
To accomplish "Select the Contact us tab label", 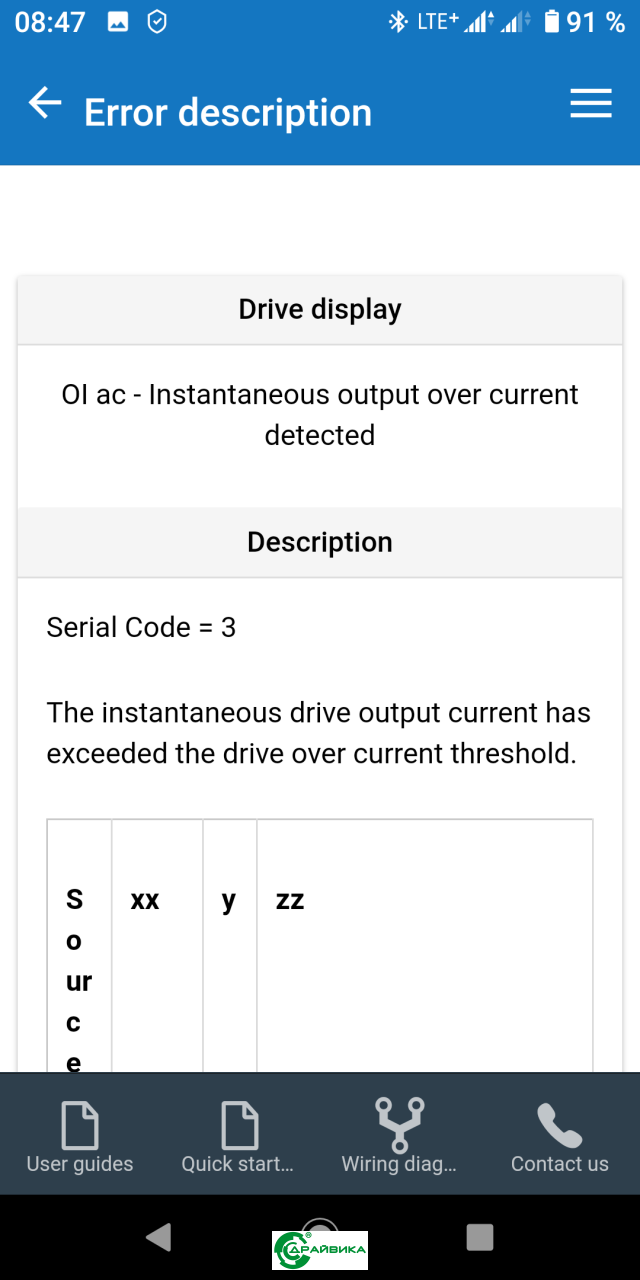I will point(560,1164).
